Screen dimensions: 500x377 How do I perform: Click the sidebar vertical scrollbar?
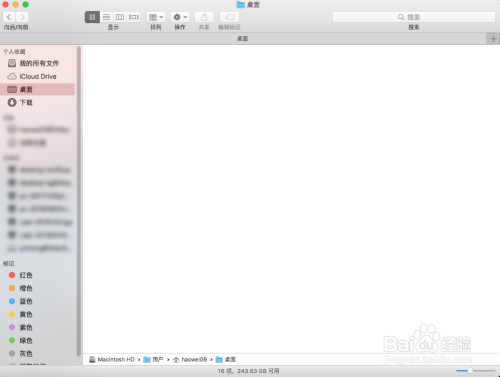click(x=79, y=201)
